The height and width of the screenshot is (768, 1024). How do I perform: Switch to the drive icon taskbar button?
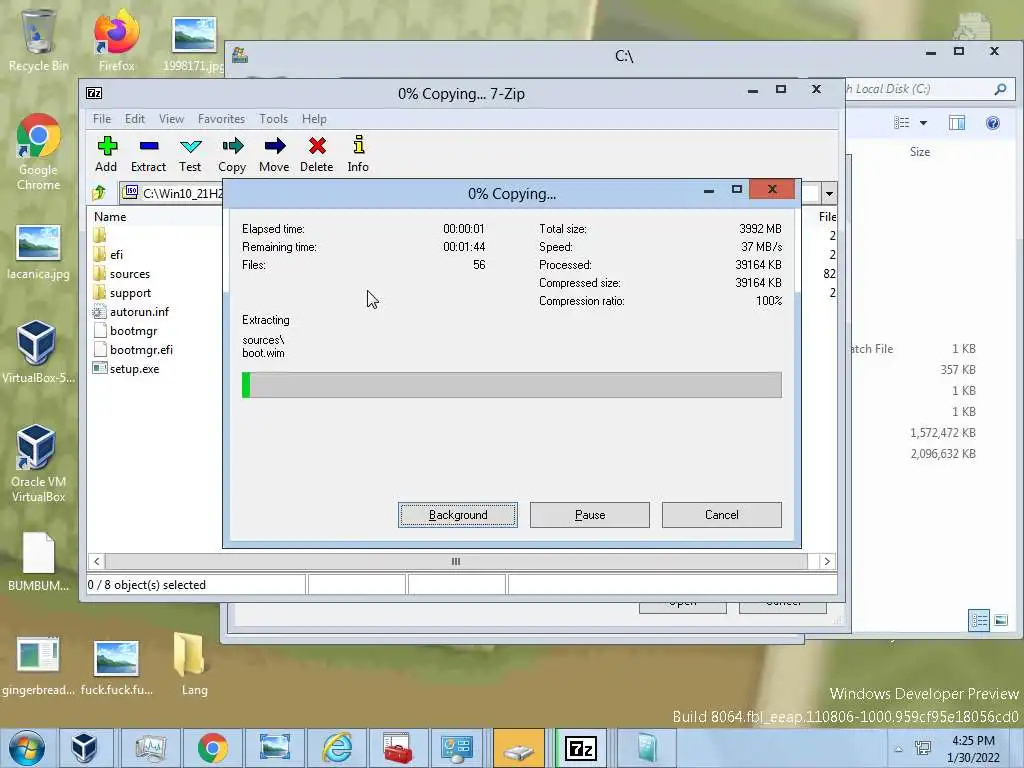[x=519, y=748]
